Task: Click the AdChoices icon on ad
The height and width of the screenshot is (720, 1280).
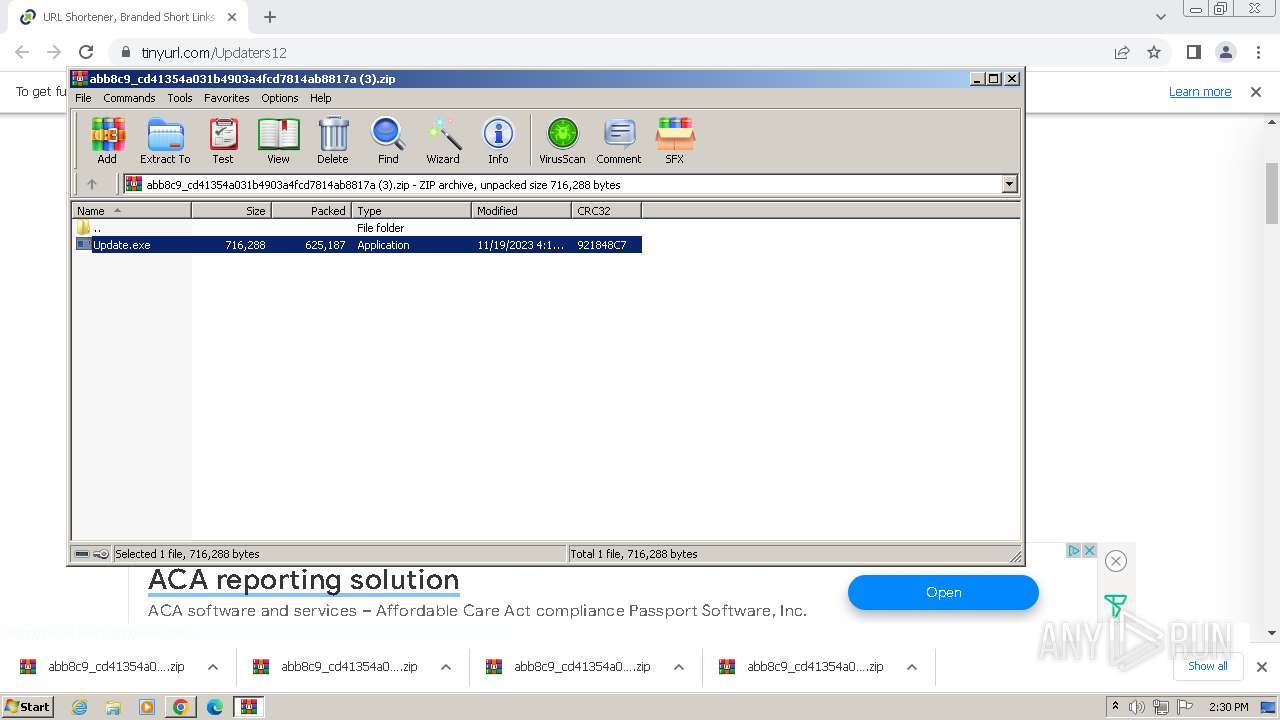Action: (x=1073, y=550)
